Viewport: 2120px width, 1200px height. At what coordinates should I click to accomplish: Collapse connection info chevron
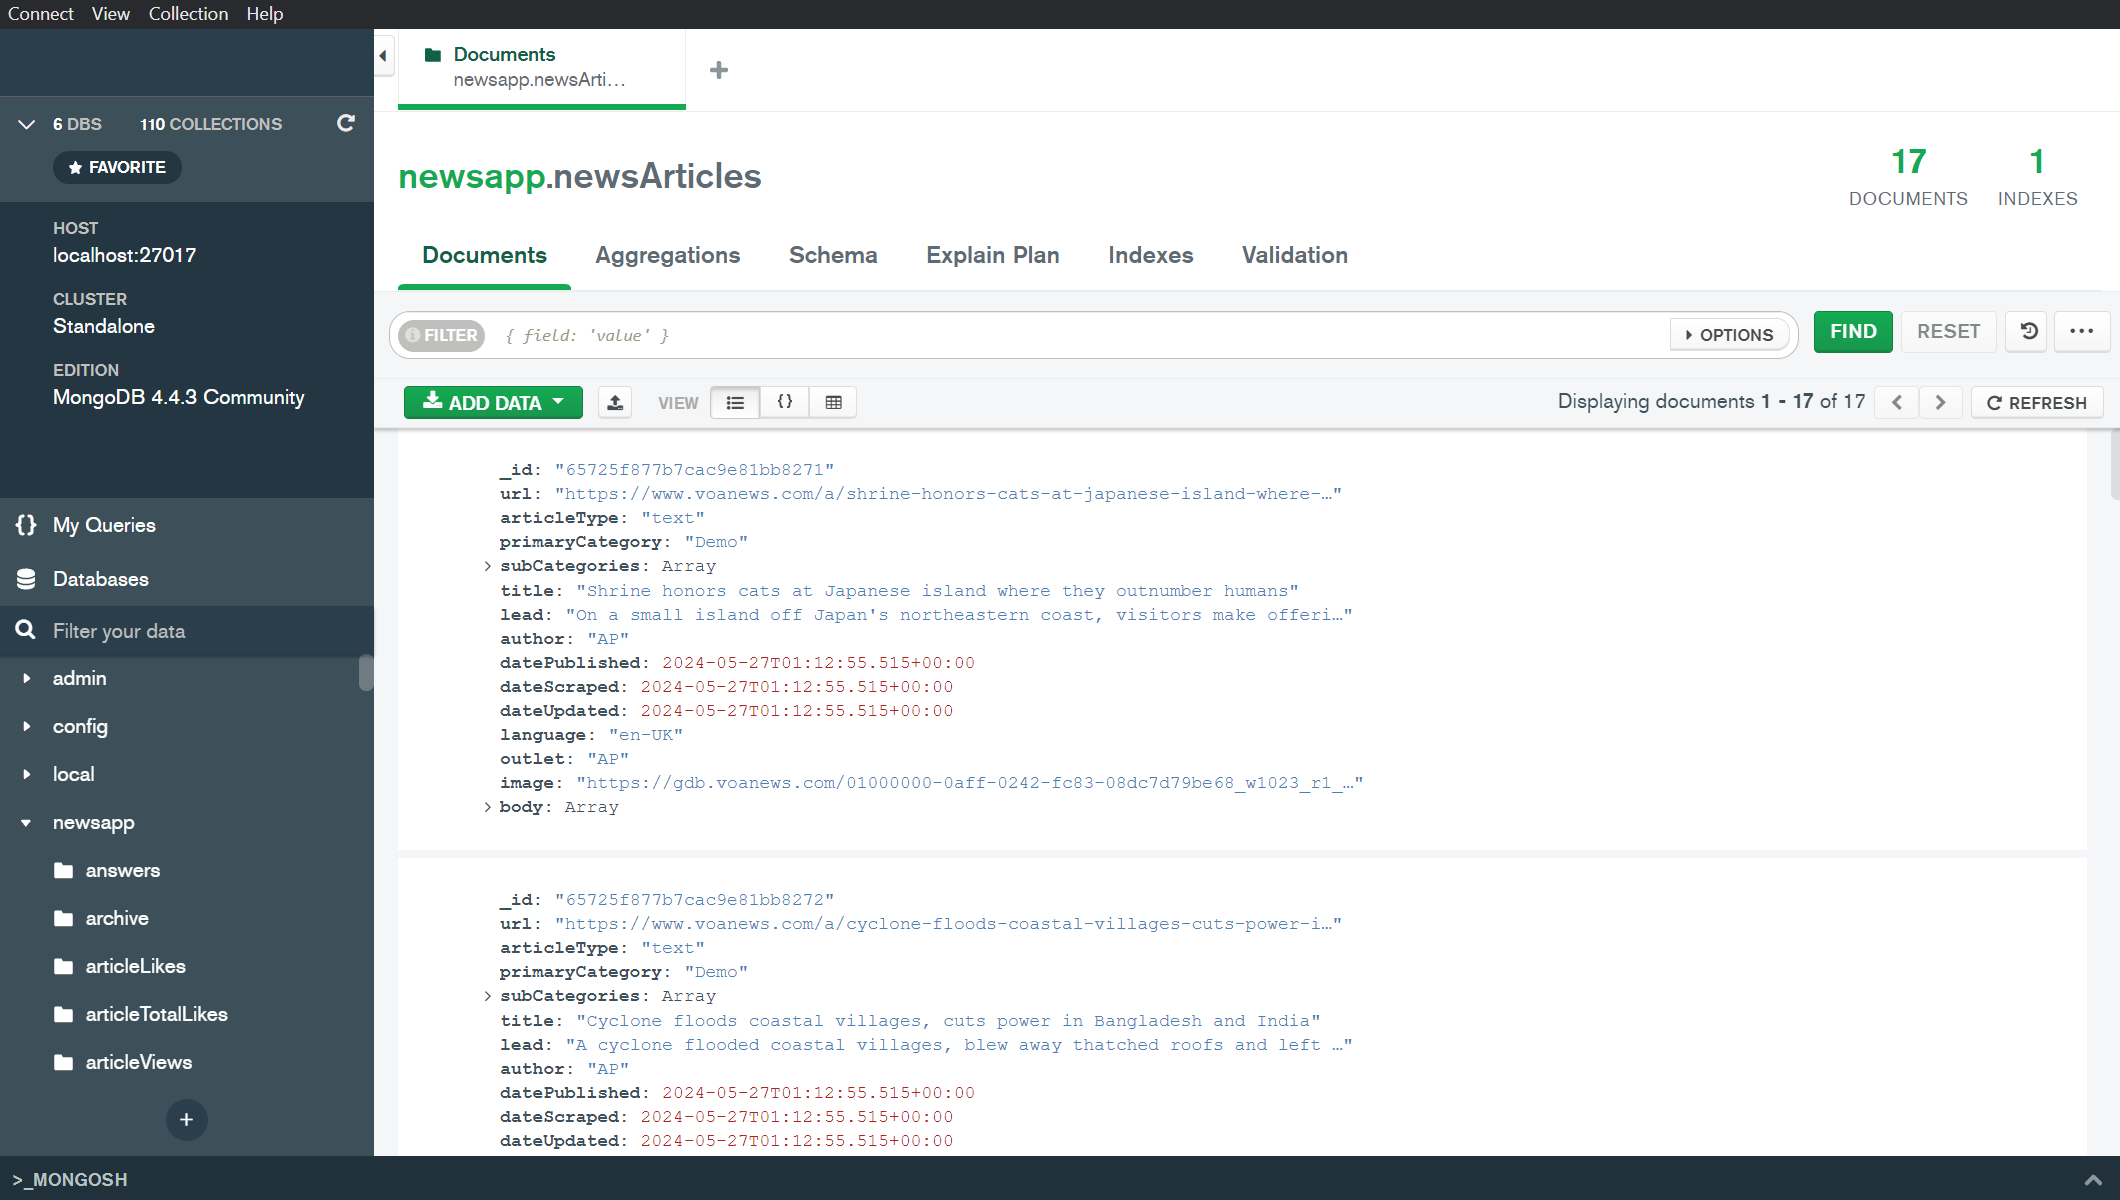click(x=27, y=124)
